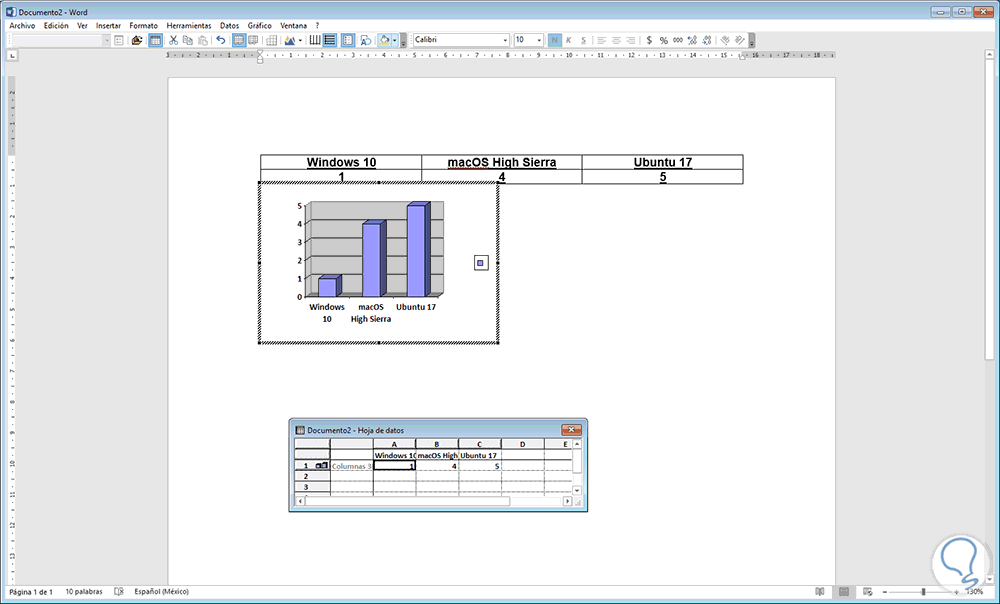The image size is (1000, 604).
Task: Click the Fill Color bucket icon
Action: pyautogui.click(x=385, y=40)
